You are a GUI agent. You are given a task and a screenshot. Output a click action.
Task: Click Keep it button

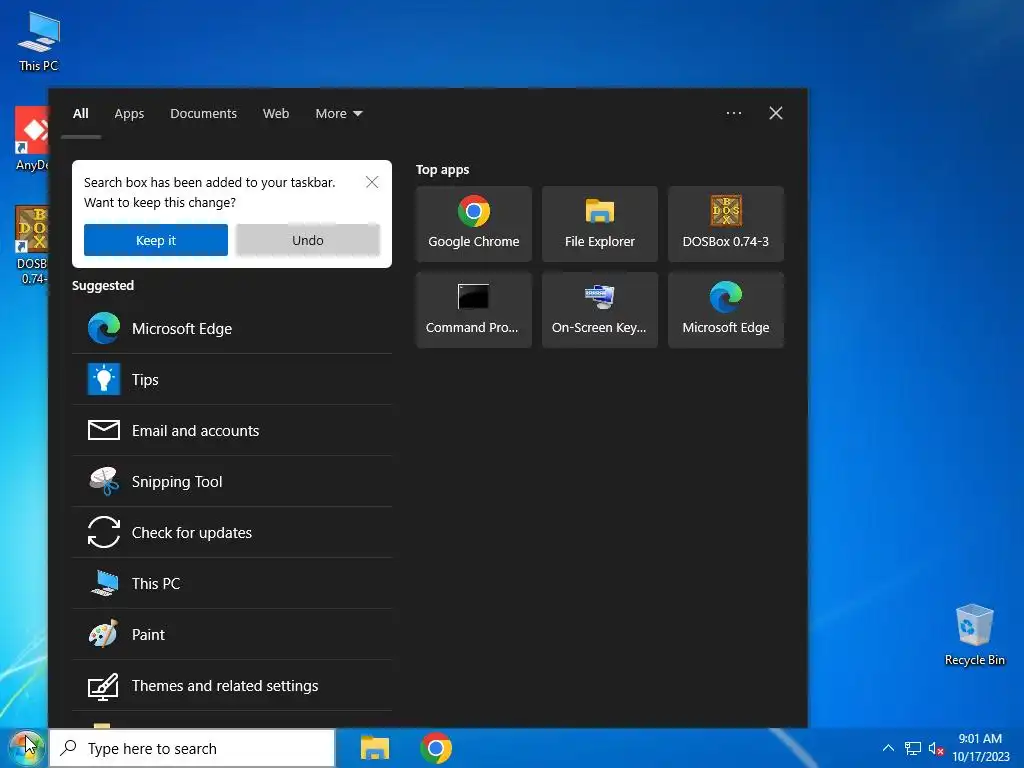(x=155, y=240)
